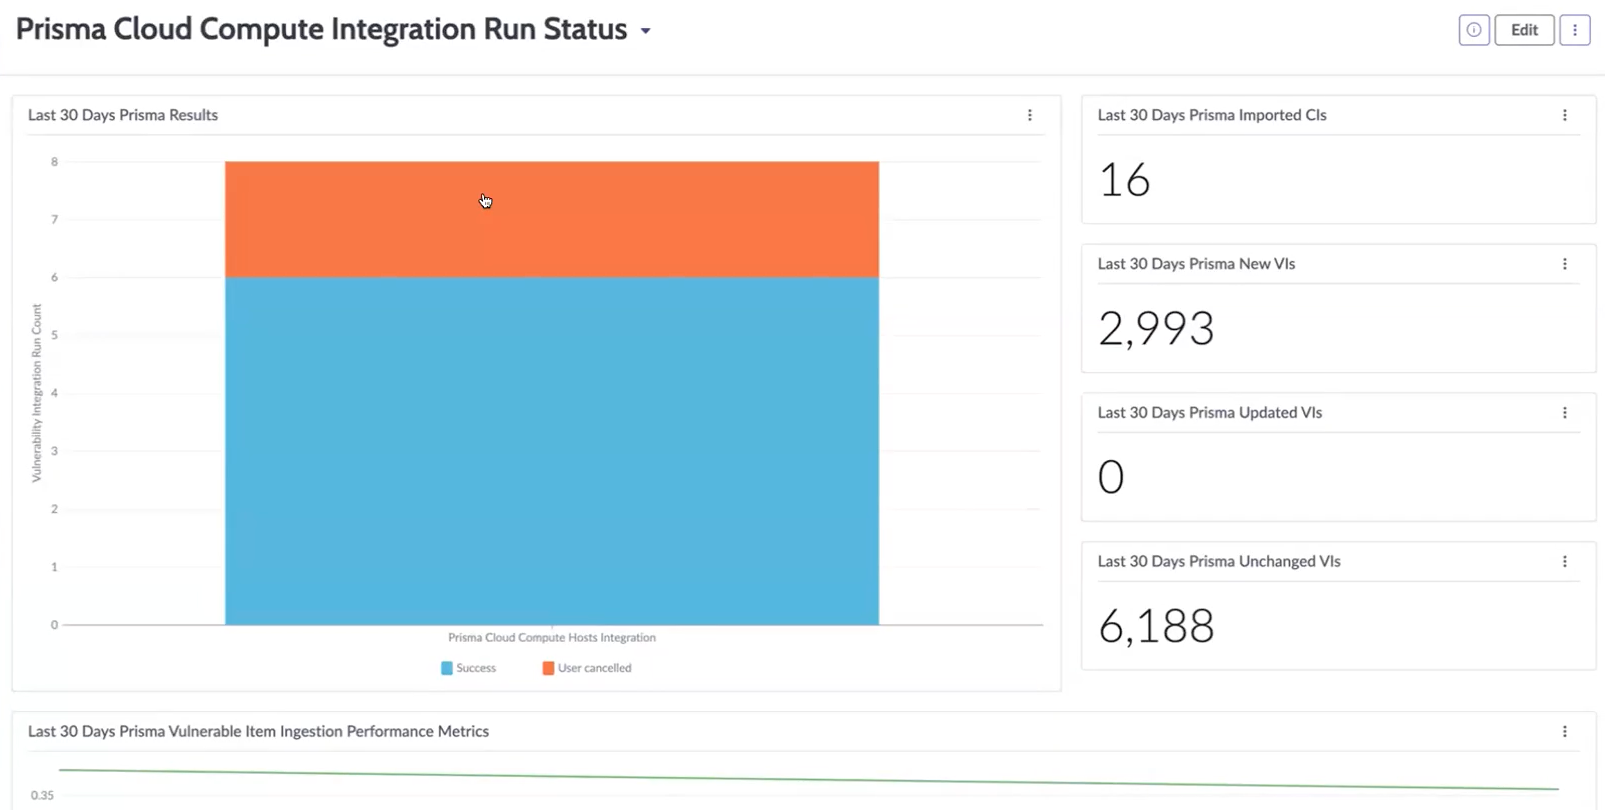Click the Vulnerable Item Ingestion Performance Metrics title
1605x810 pixels.
(258, 732)
